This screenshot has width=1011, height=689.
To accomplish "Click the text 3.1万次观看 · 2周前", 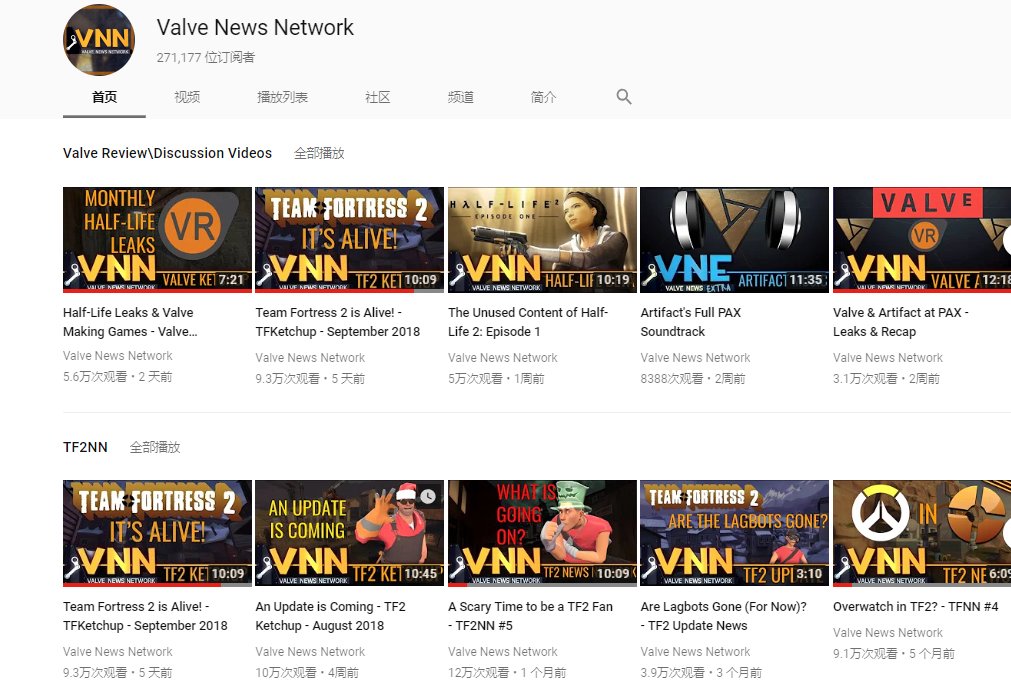I will pyautogui.click(x=886, y=378).
